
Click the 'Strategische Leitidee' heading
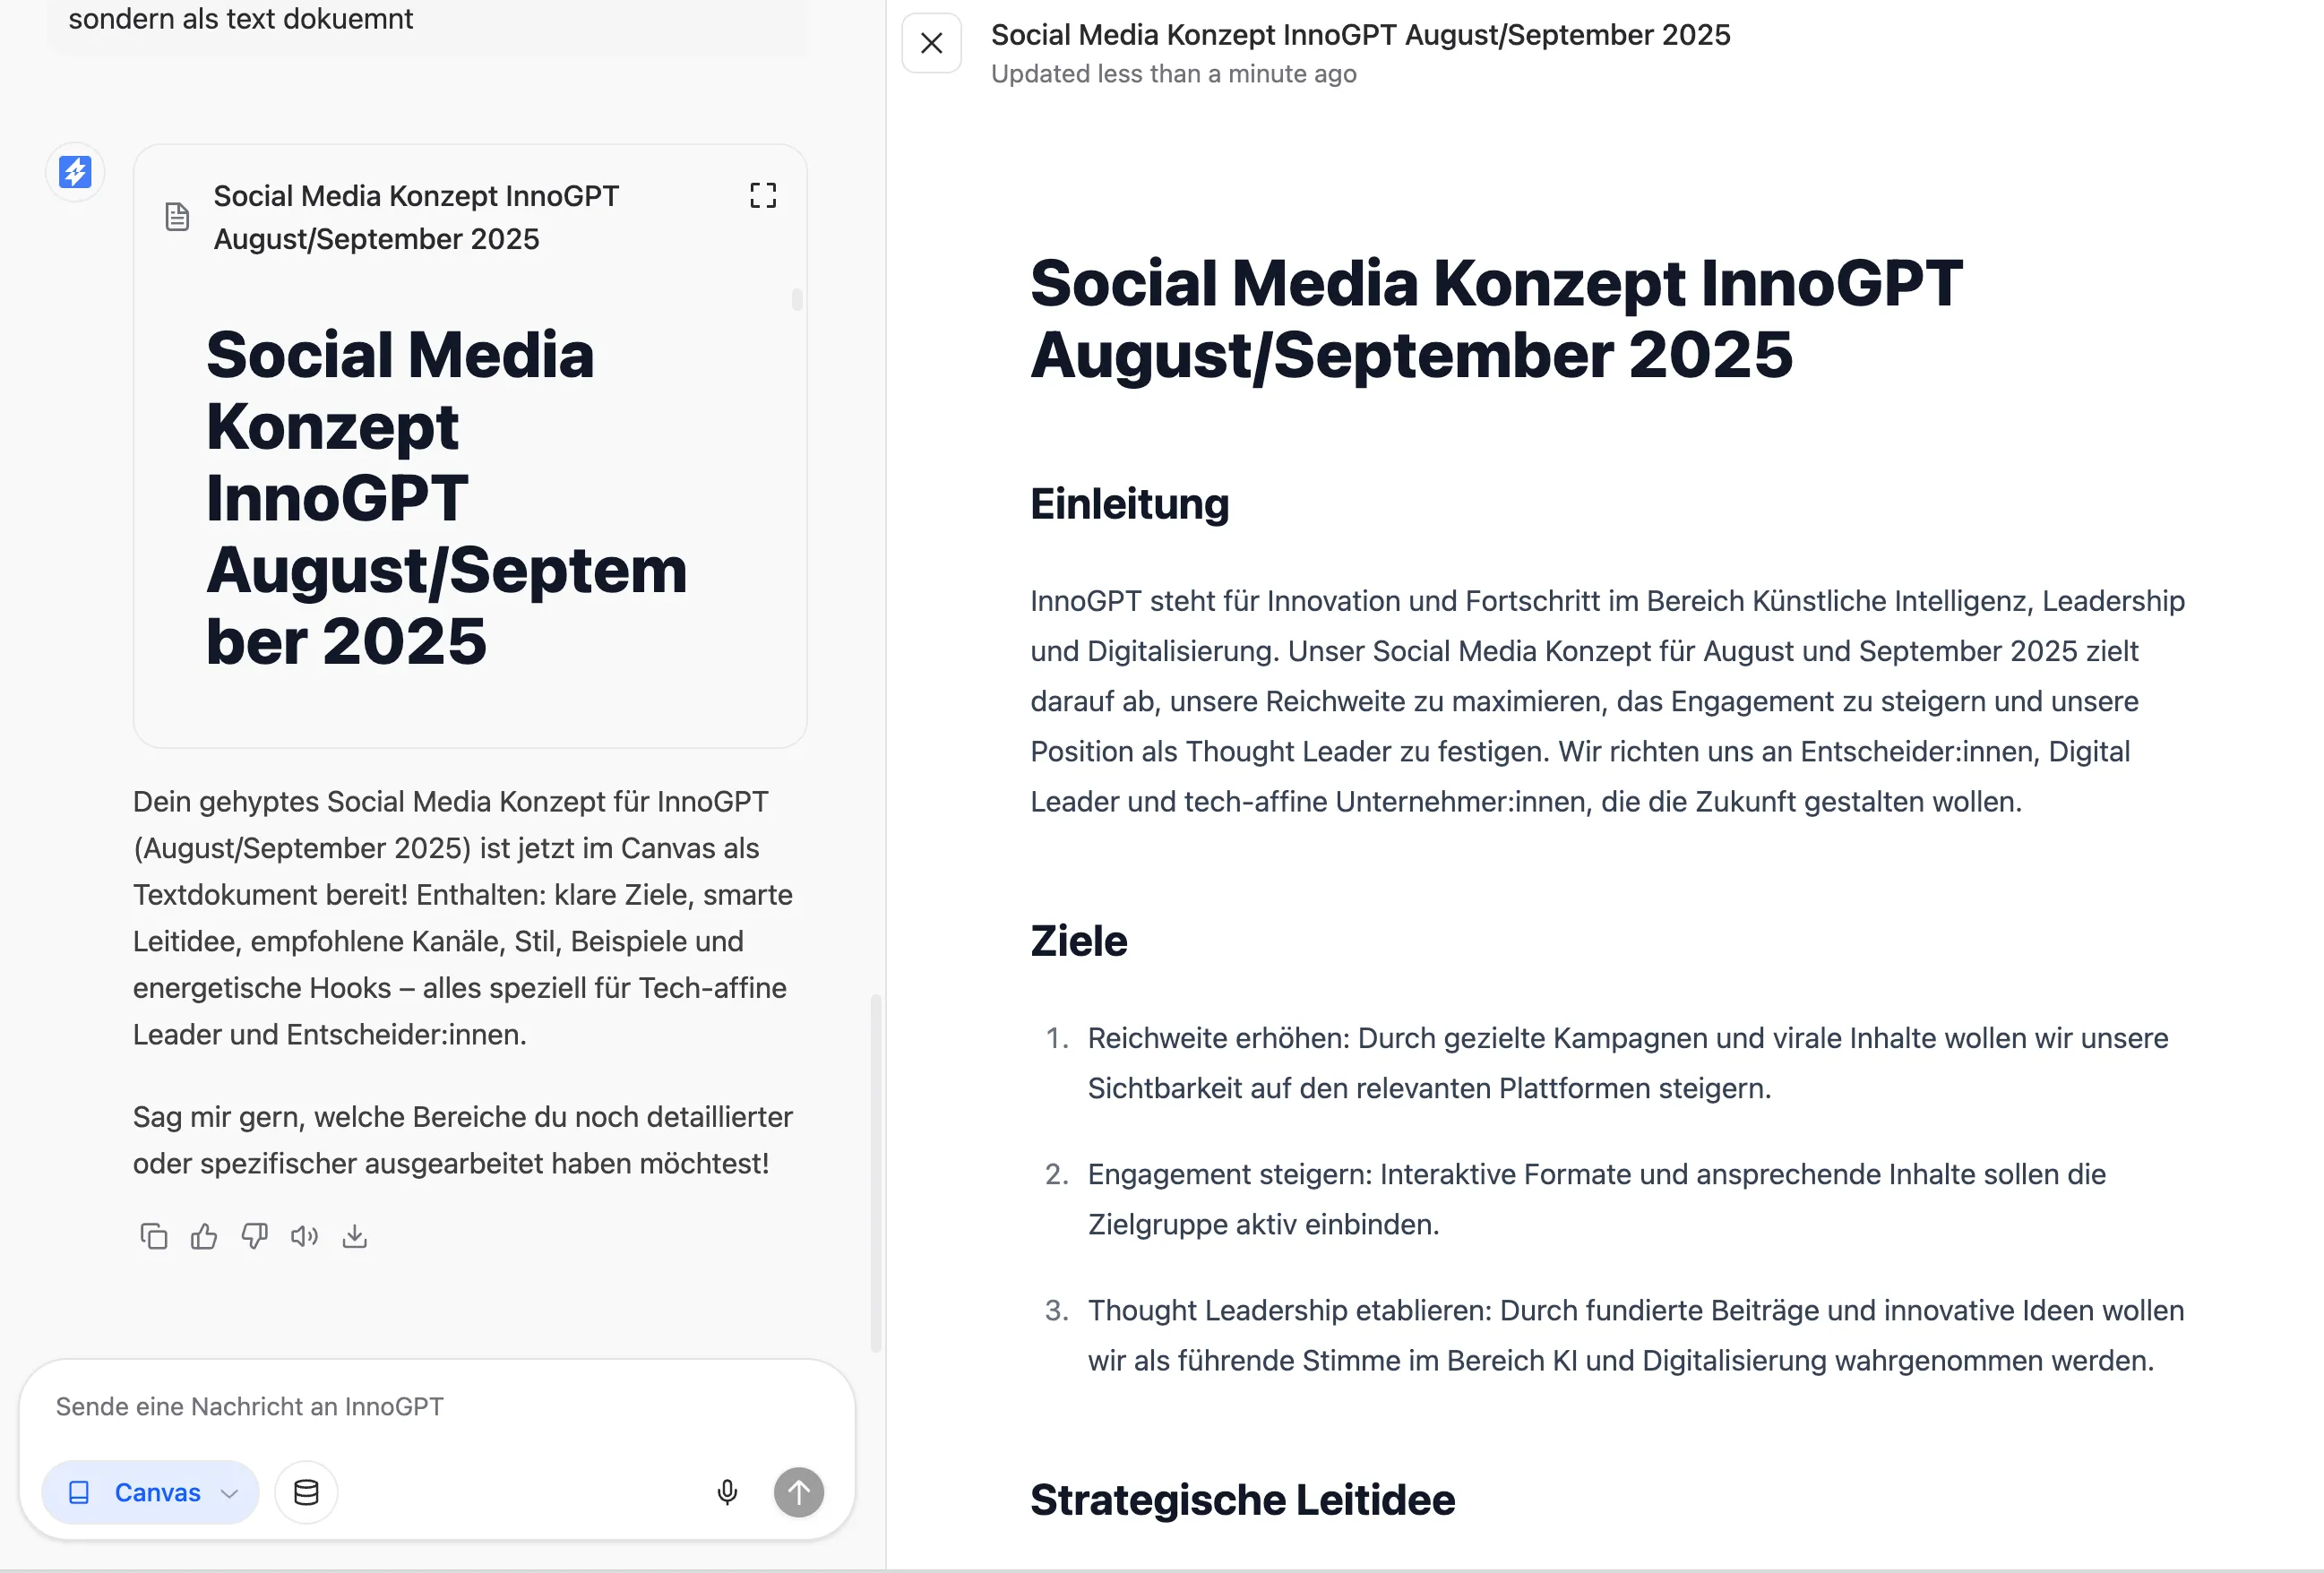1242,1500
